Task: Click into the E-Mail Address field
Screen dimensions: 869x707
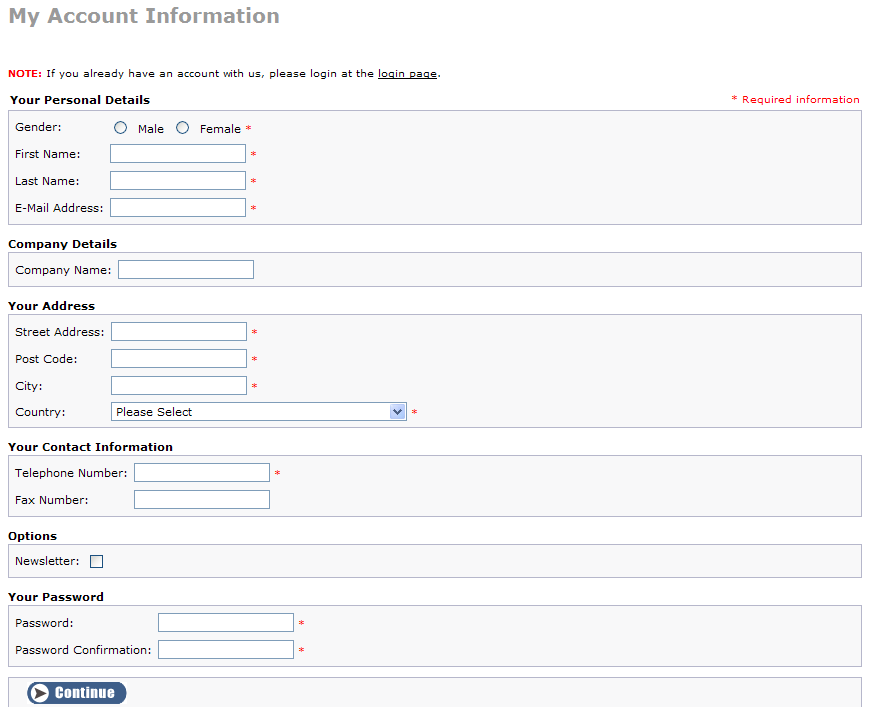Action: [178, 208]
